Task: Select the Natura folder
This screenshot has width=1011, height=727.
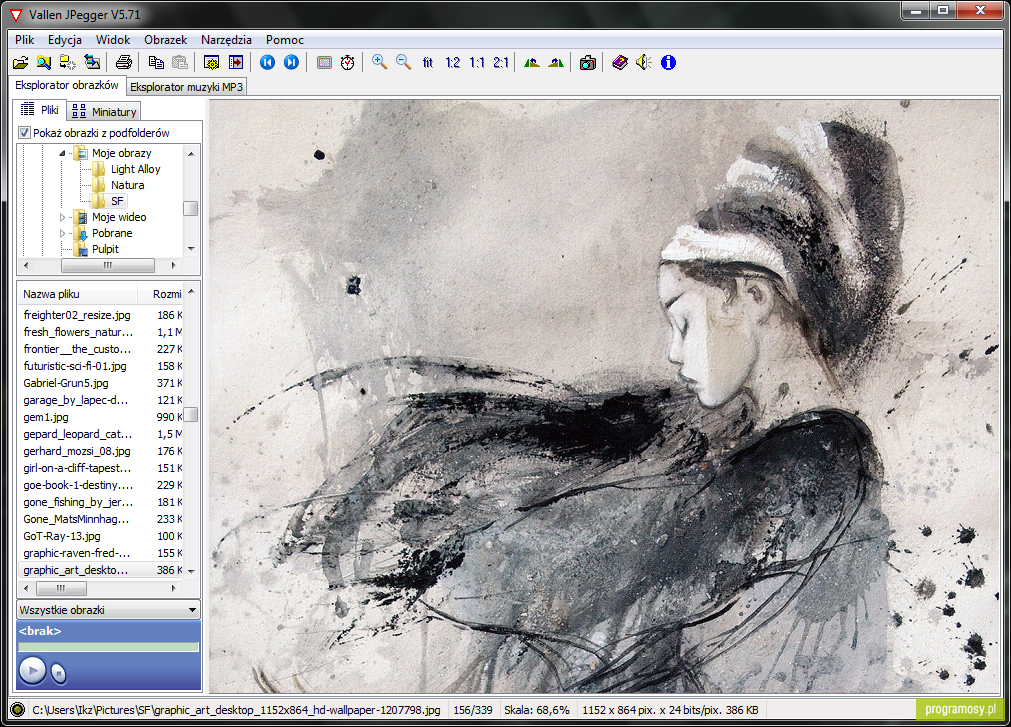Action: [128, 186]
